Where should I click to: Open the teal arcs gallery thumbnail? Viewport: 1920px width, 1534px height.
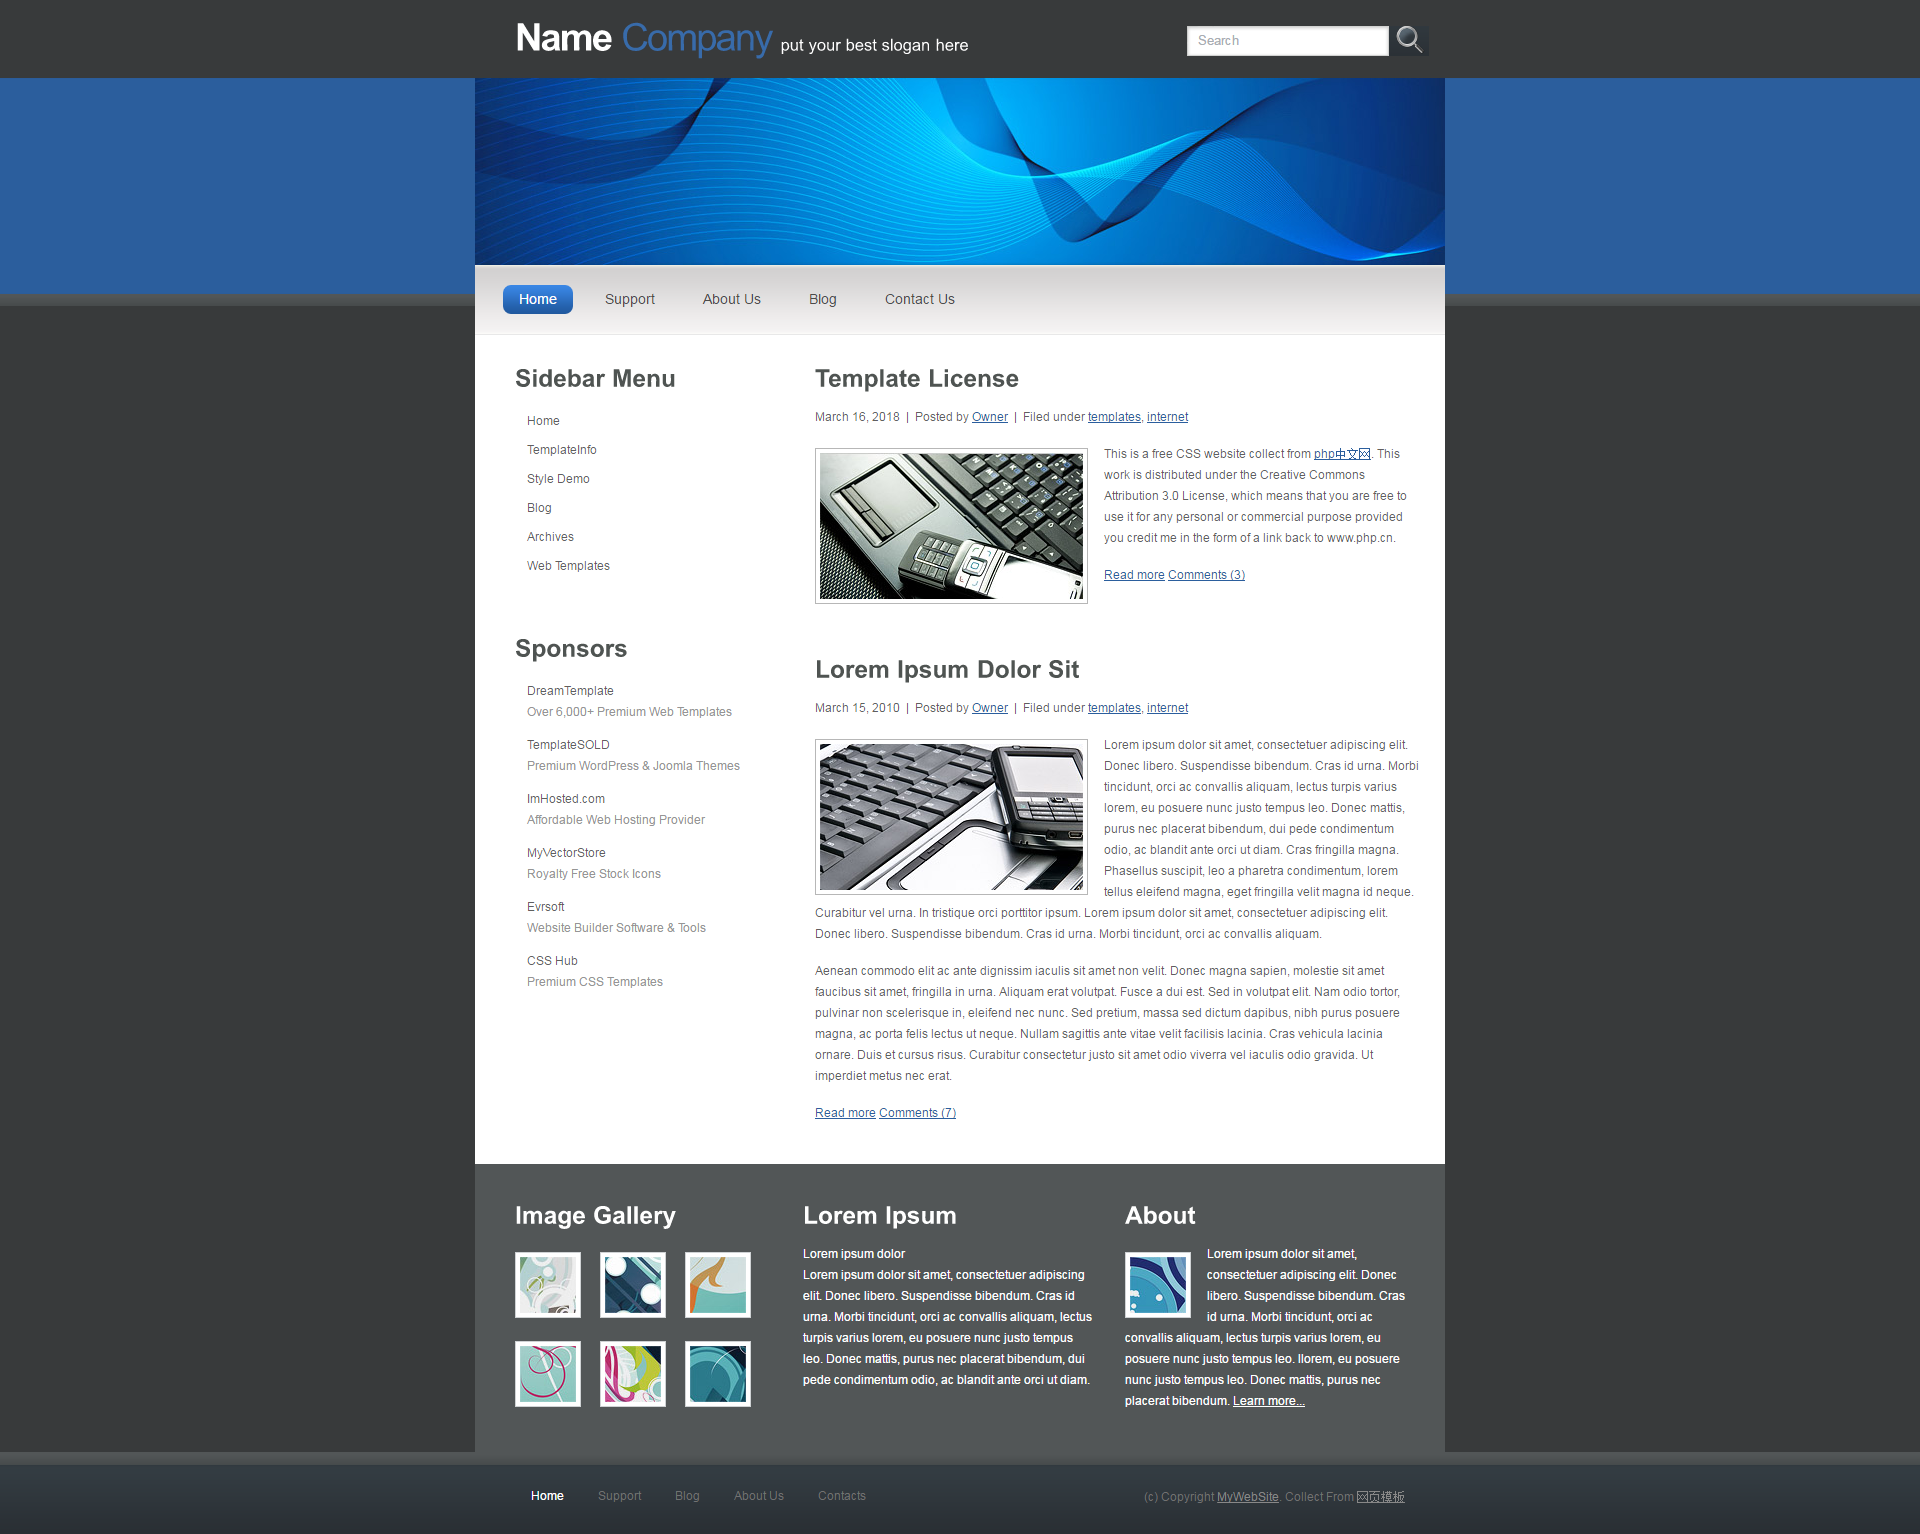click(x=718, y=1374)
